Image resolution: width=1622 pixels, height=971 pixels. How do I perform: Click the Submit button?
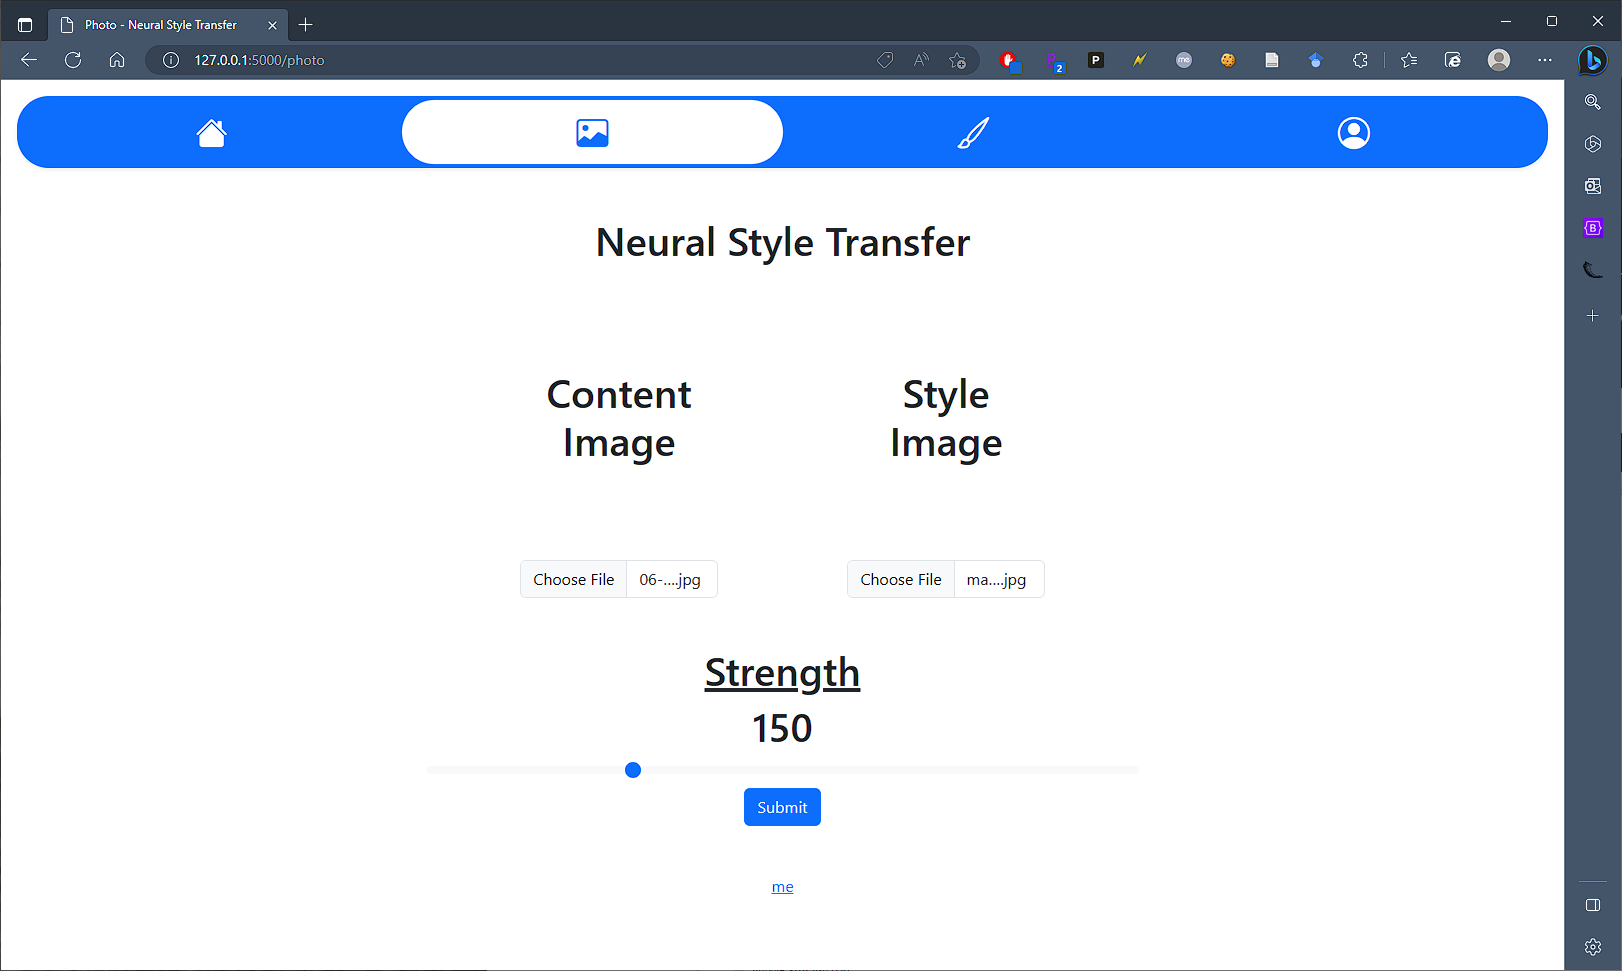pyautogui.click(x=782, y=807)
